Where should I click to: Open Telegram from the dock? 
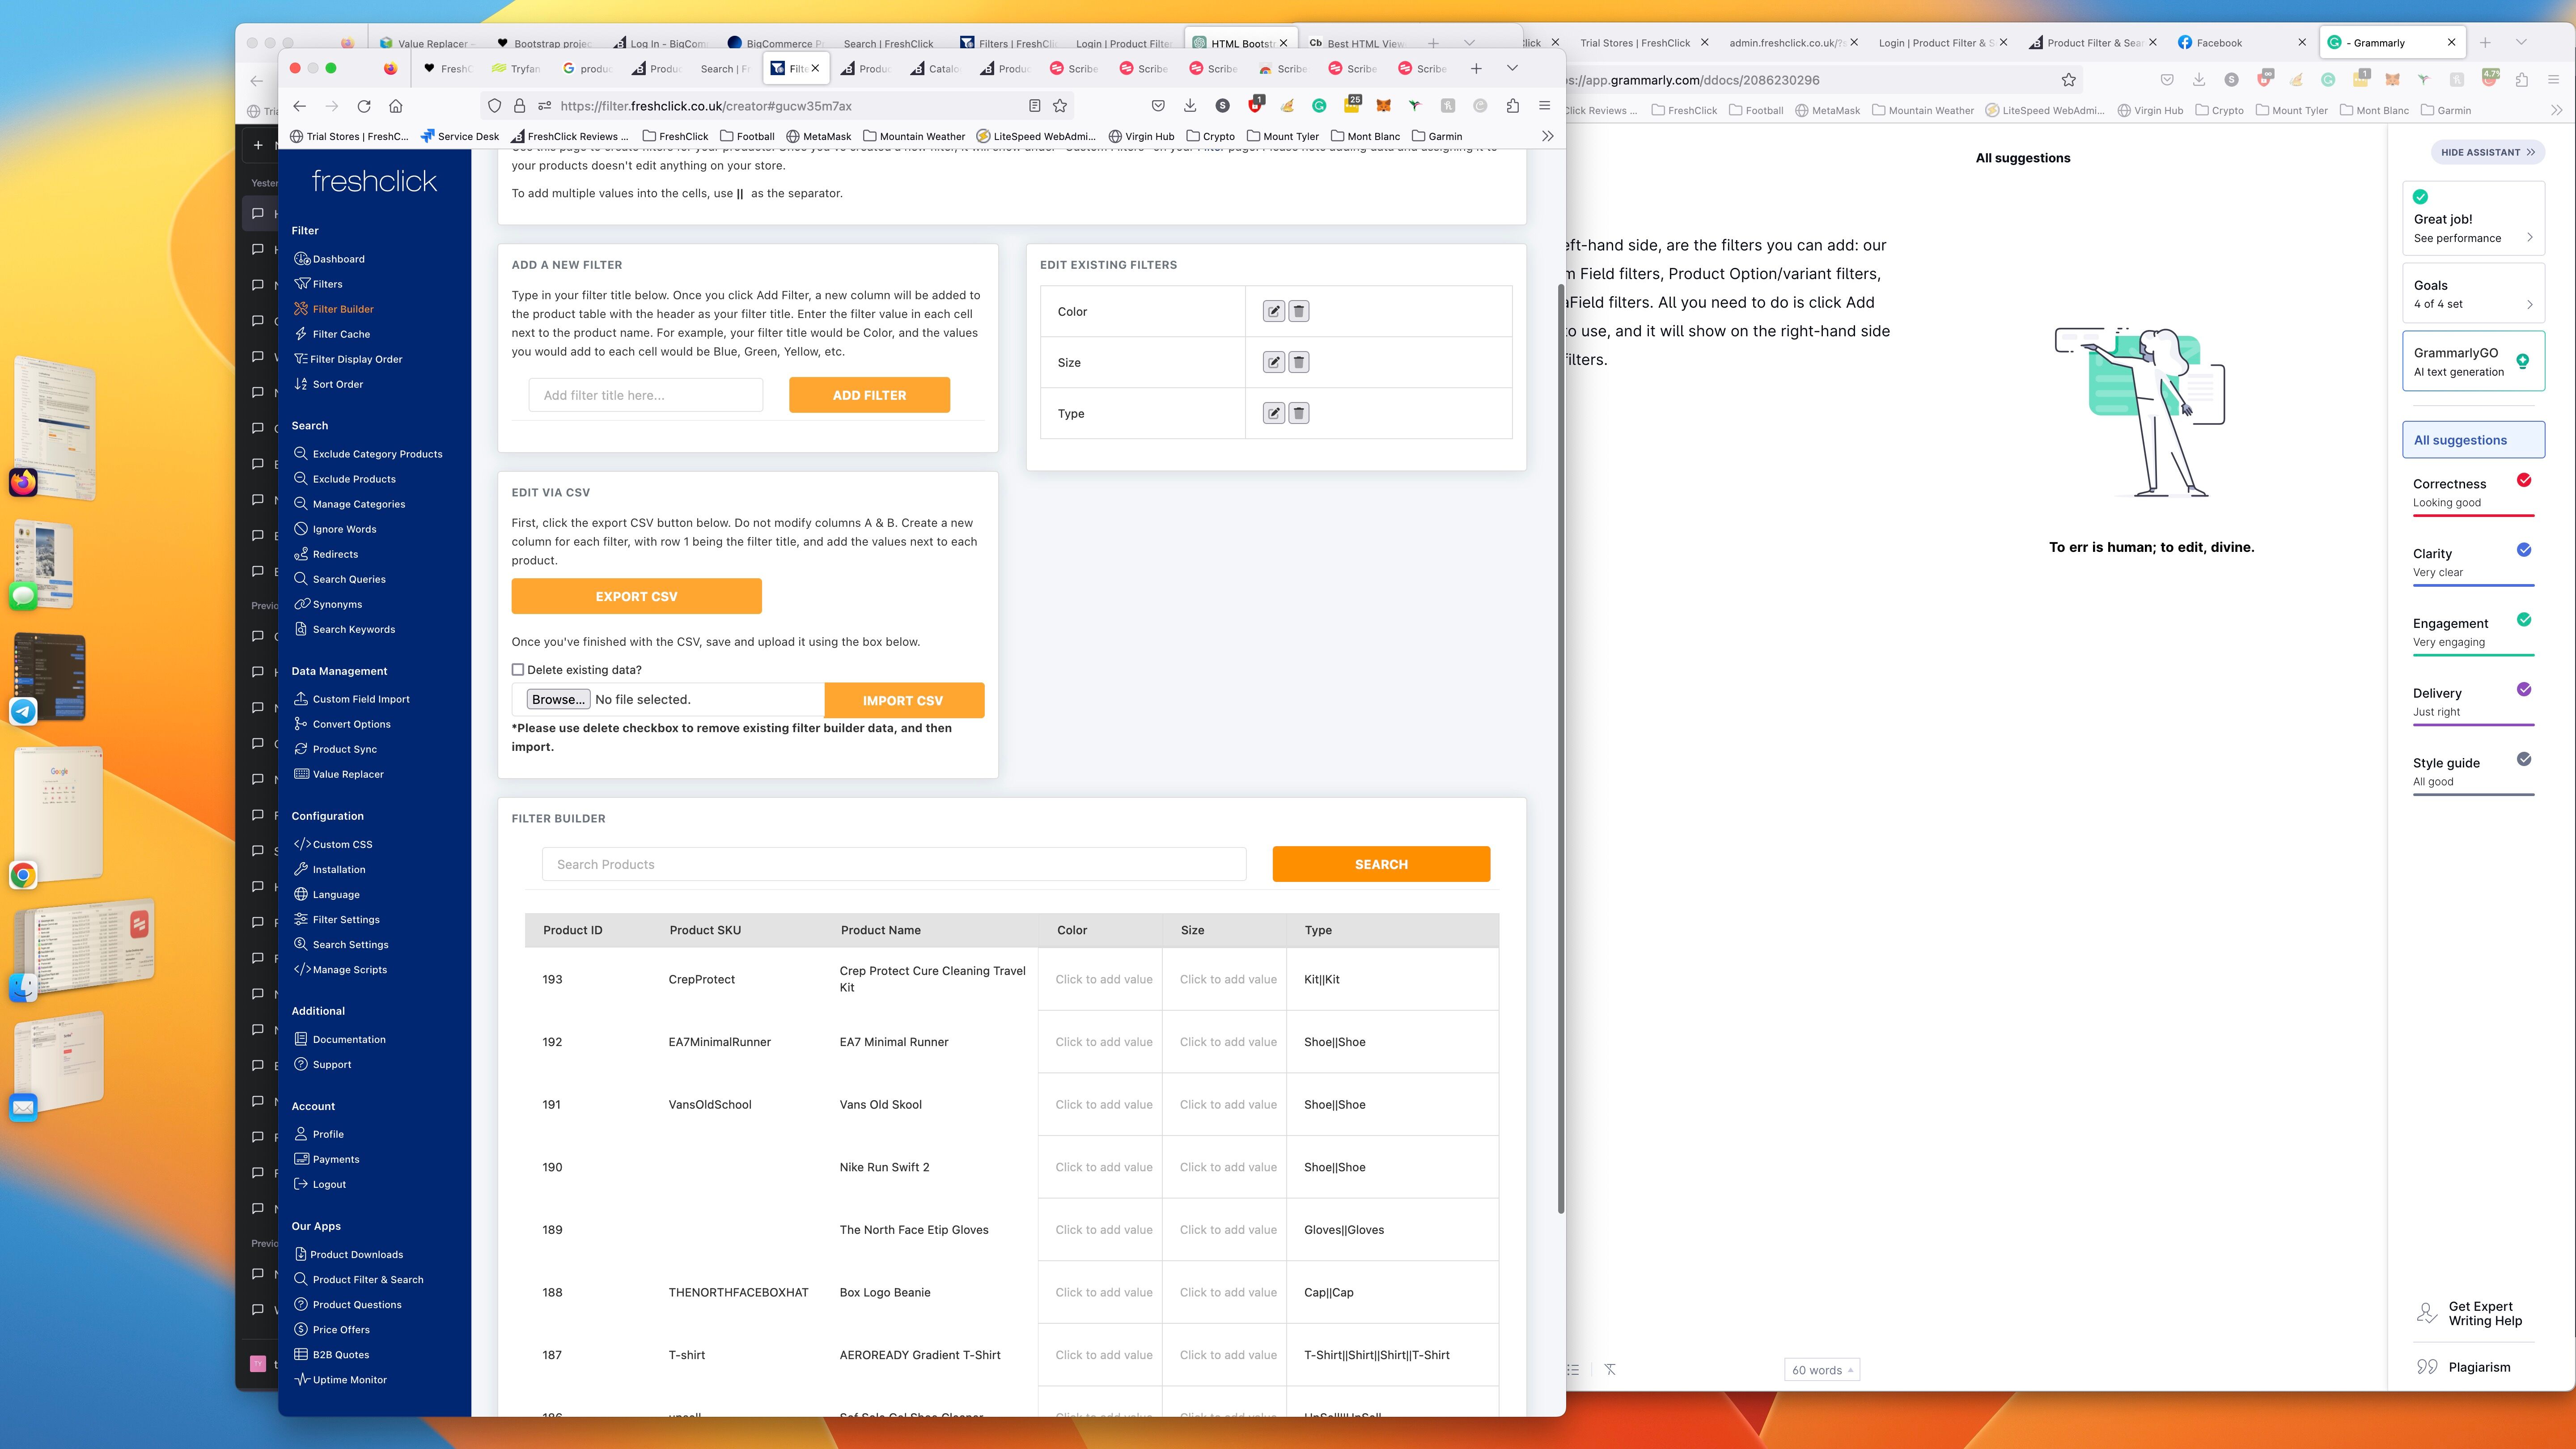23,711
